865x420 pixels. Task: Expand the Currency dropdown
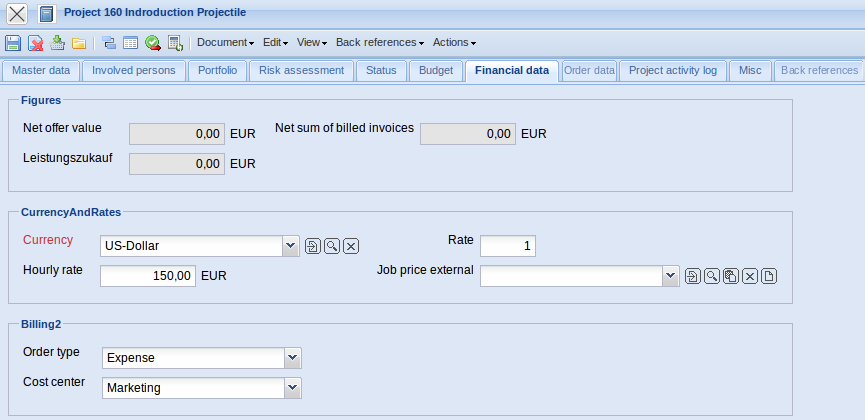click(290, 245)
